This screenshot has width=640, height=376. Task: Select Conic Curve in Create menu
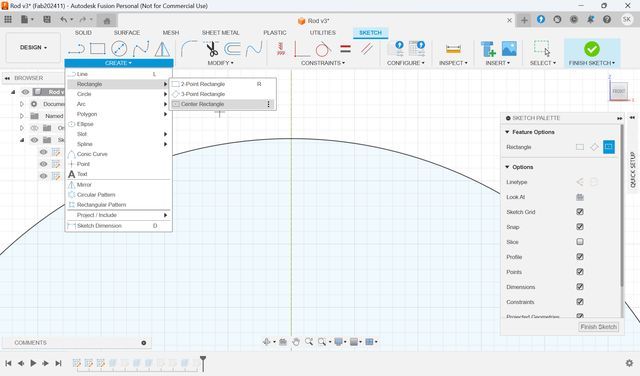tap(118, 154)
